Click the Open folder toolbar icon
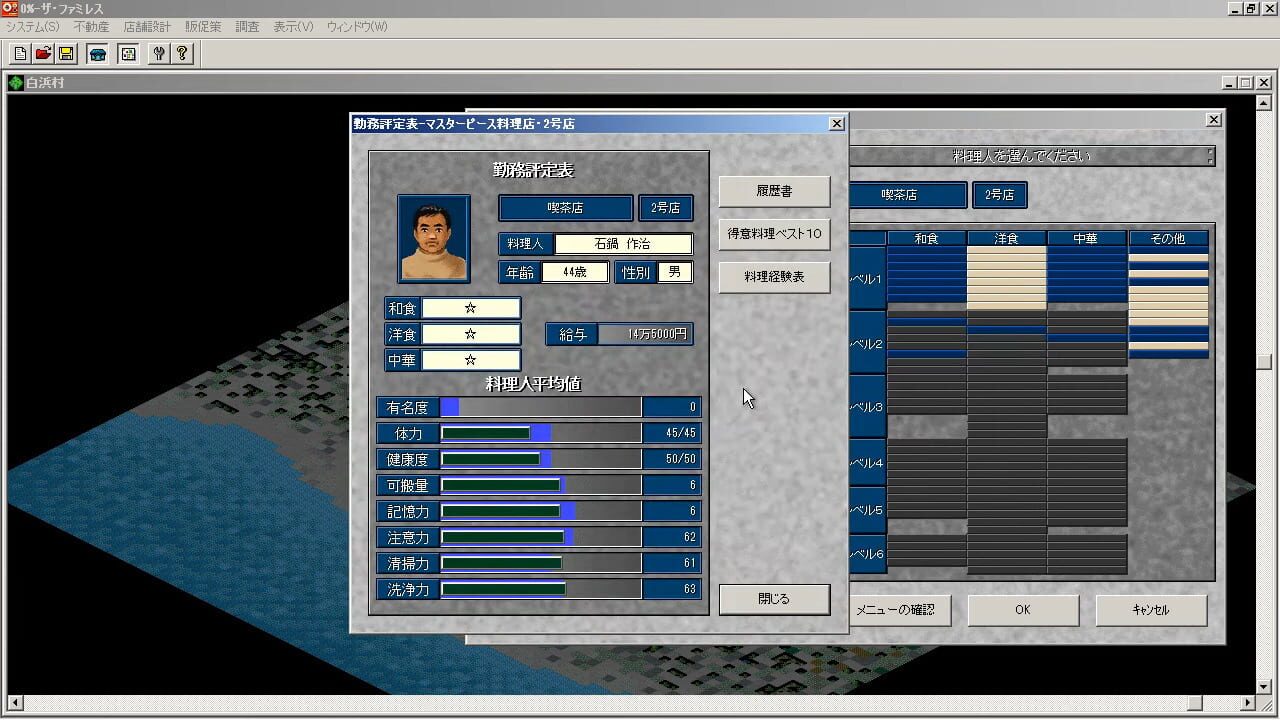Viewport: 1280px width, 720px height. pyautogui.click(x=43, y=54)
